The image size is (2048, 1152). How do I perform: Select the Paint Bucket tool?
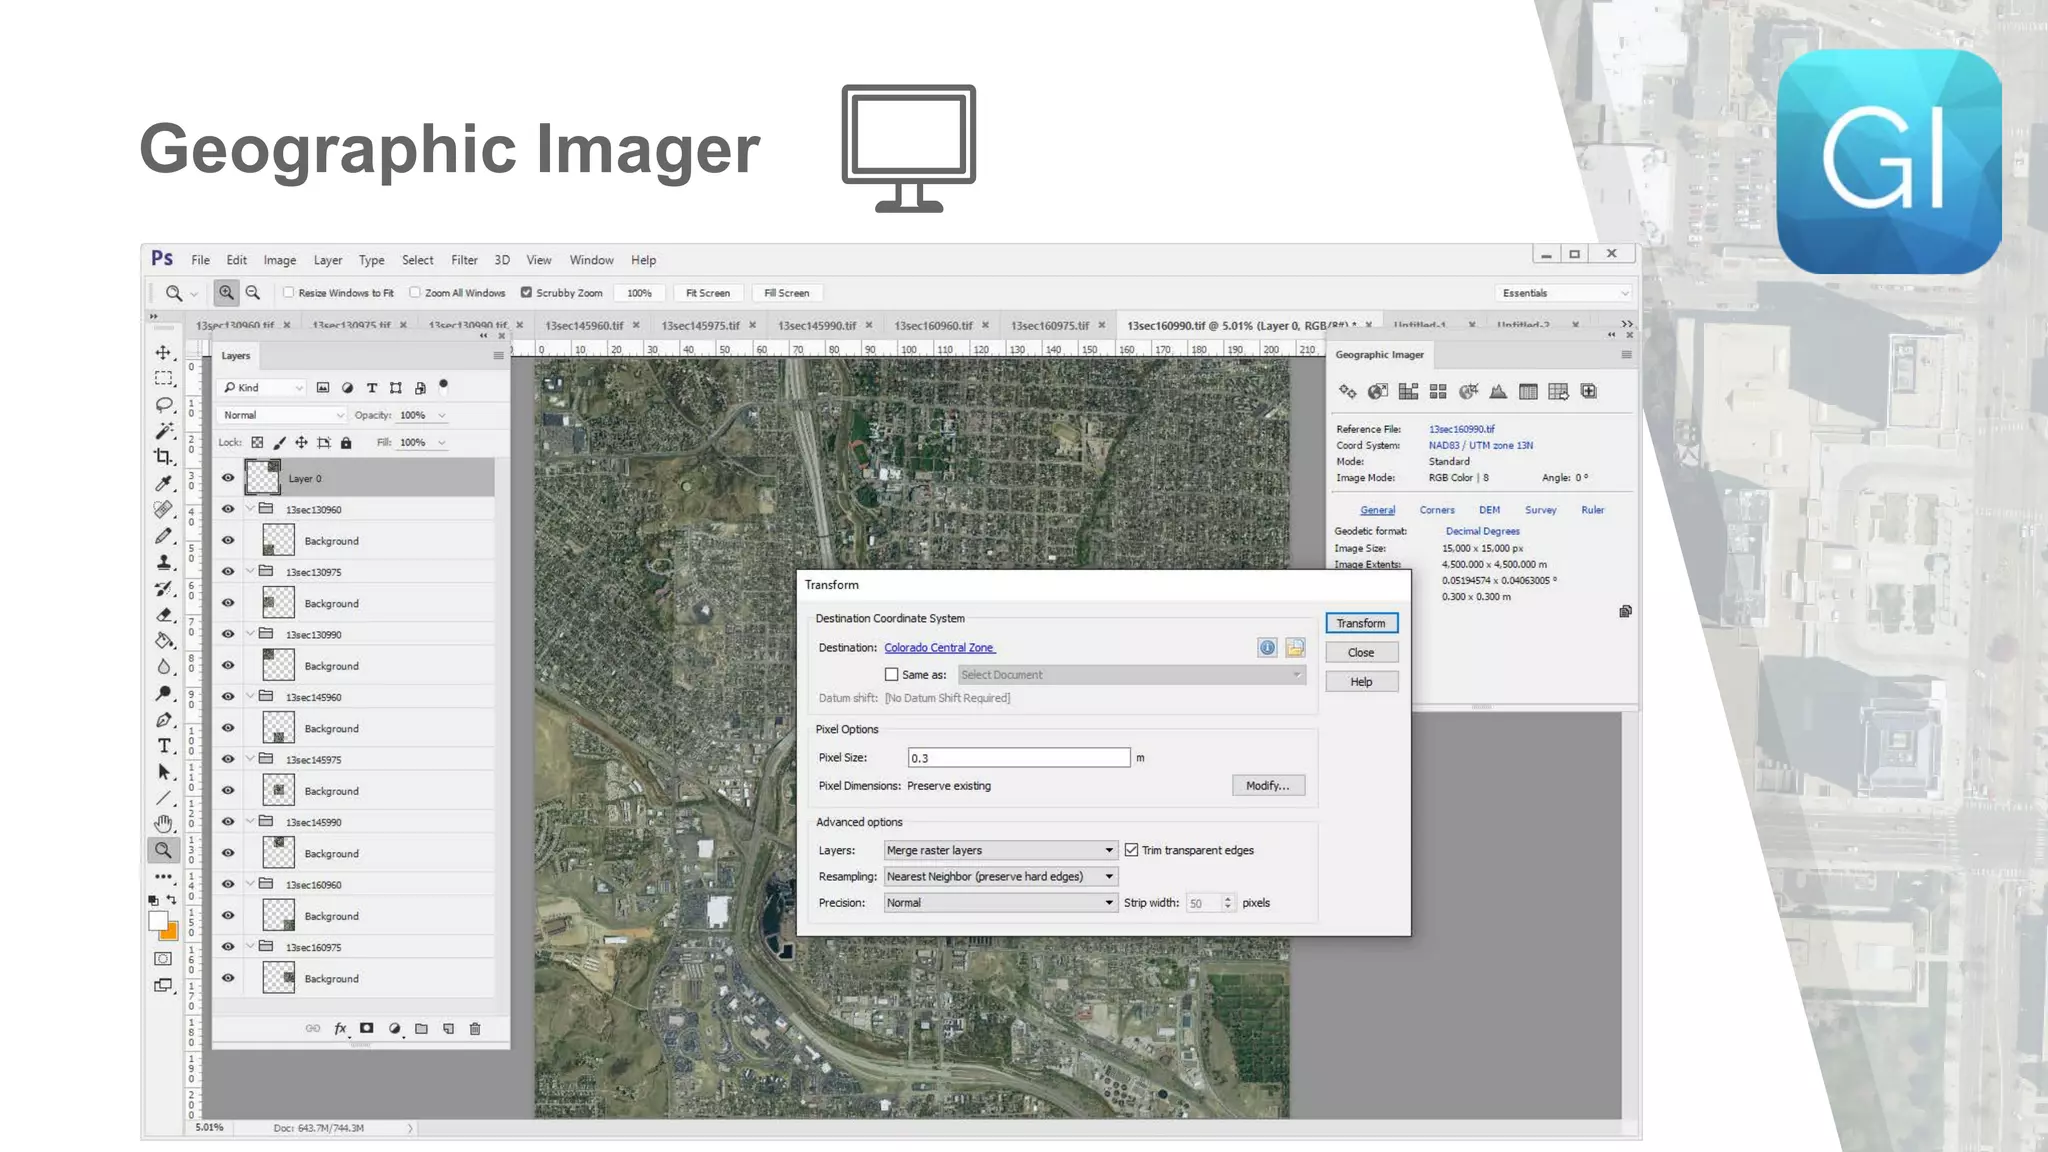point(163,641)
